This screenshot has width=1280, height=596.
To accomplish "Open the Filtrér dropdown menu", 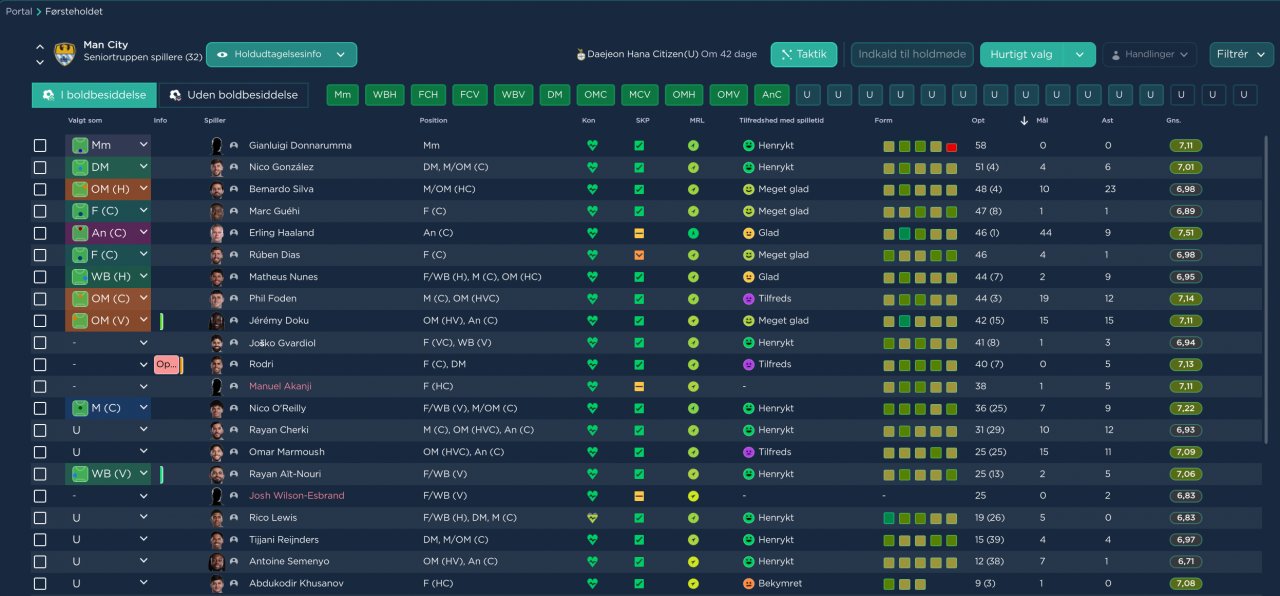I will [1240, 55].
